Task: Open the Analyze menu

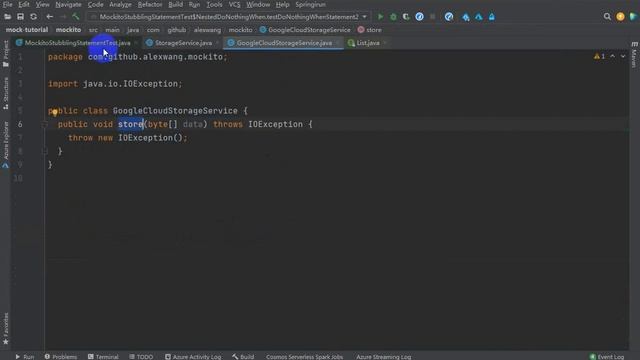Action: [120, 4]
